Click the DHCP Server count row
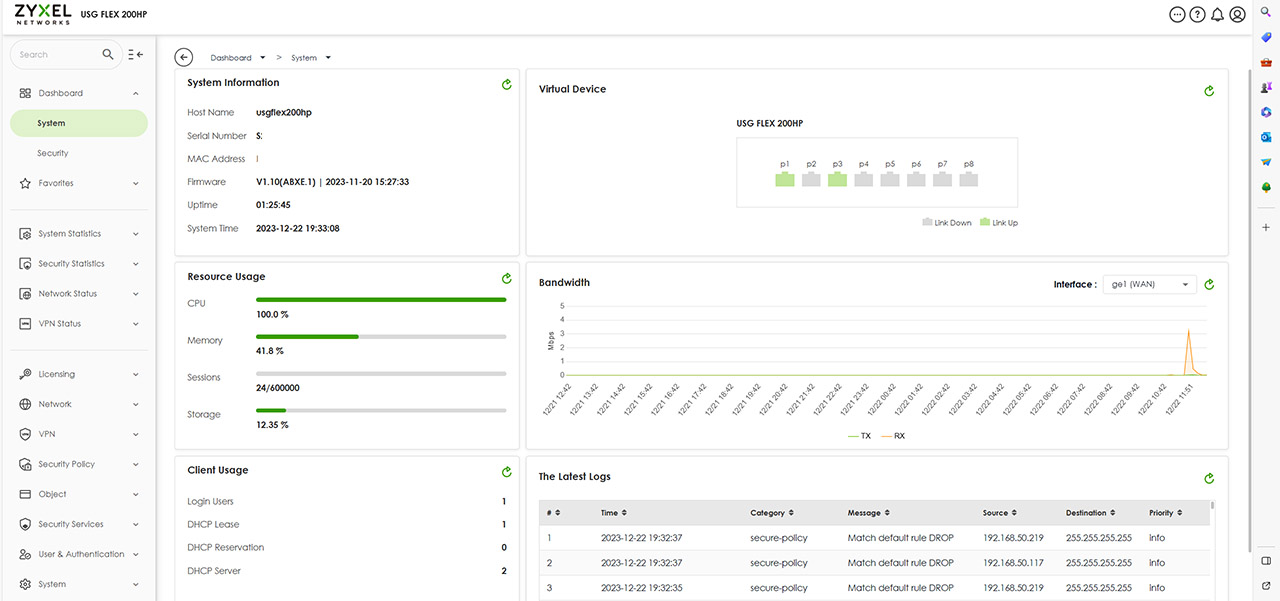The image size is (1280, 601). tap(347, 571)
